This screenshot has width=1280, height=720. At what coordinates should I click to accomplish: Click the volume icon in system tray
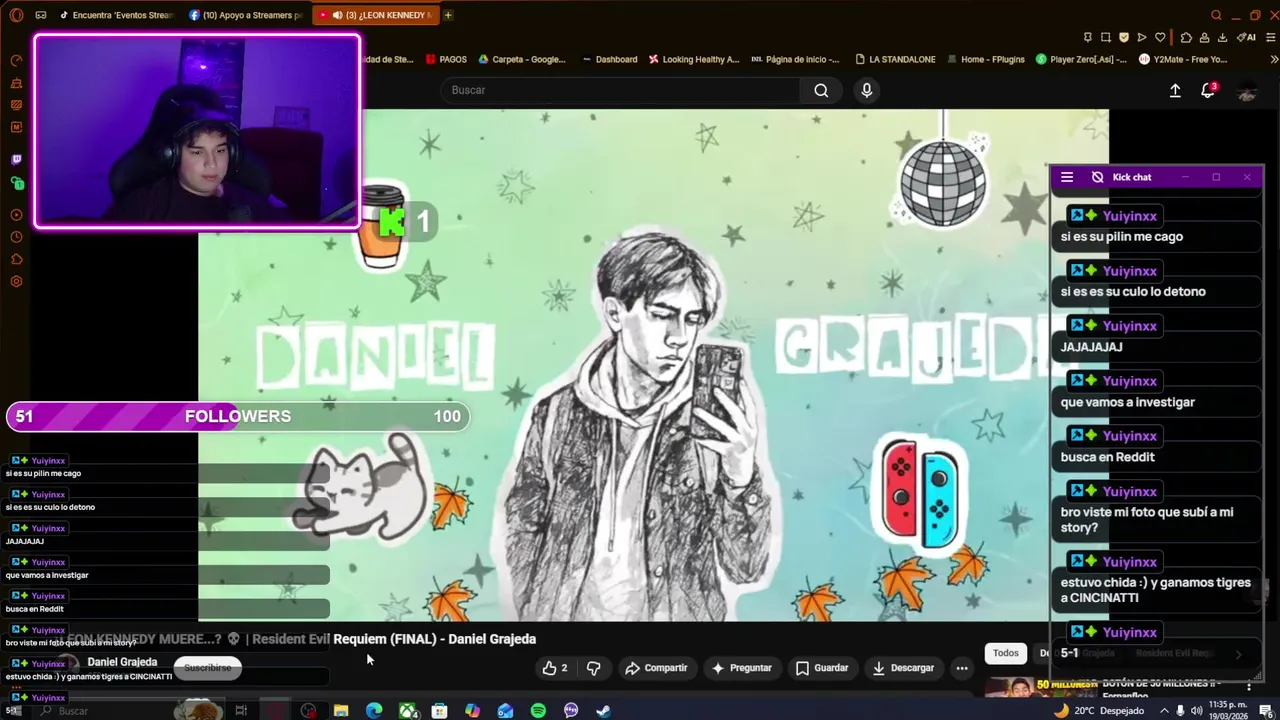click(1196, 711)
